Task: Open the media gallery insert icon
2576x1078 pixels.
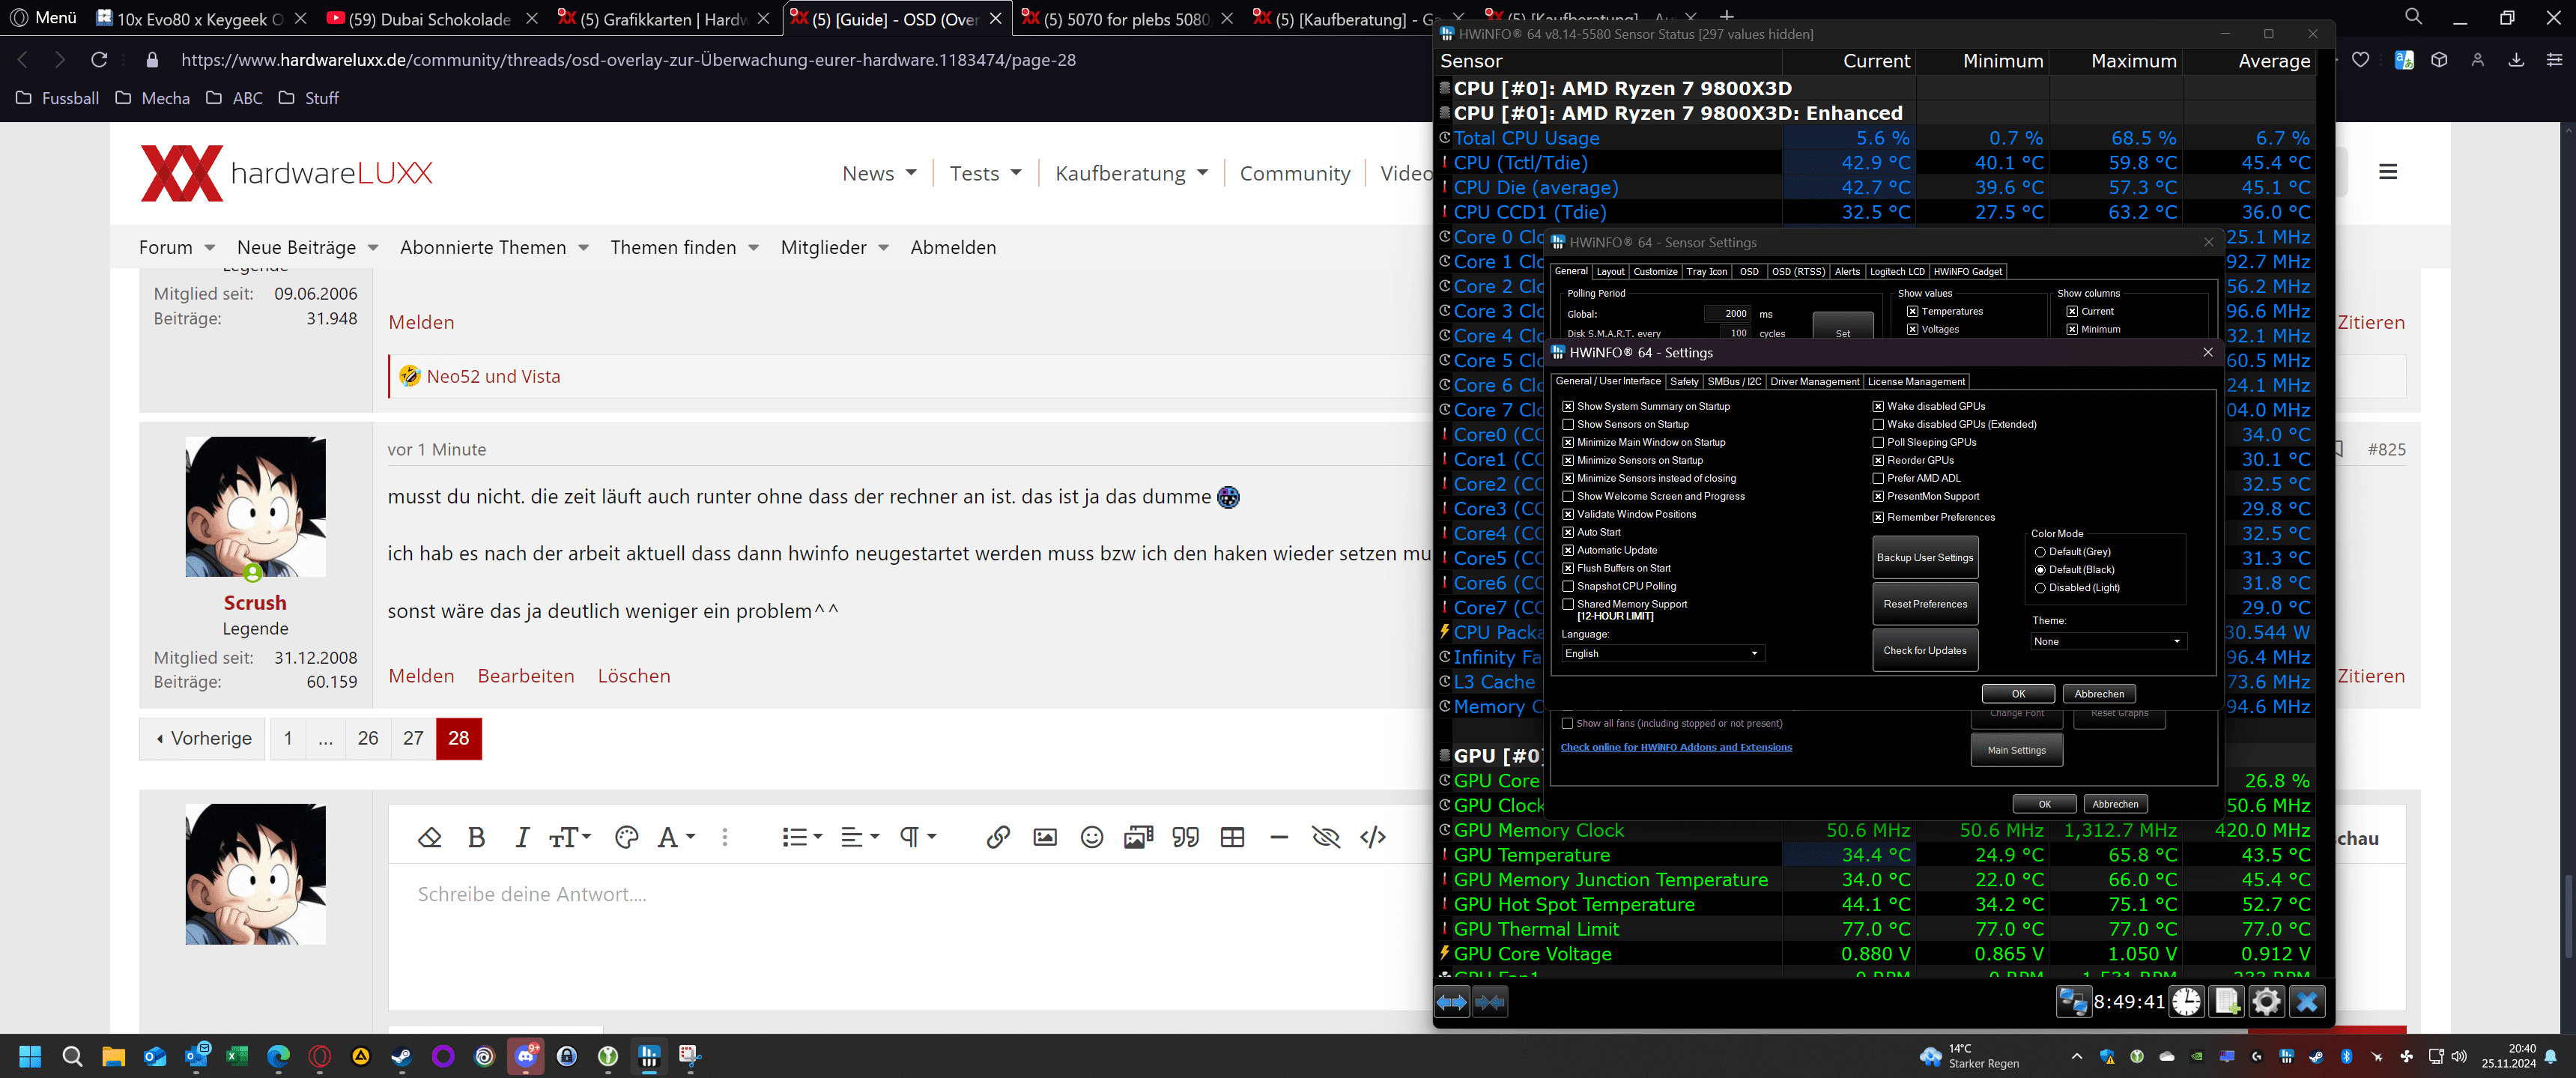Action: 1138,837
